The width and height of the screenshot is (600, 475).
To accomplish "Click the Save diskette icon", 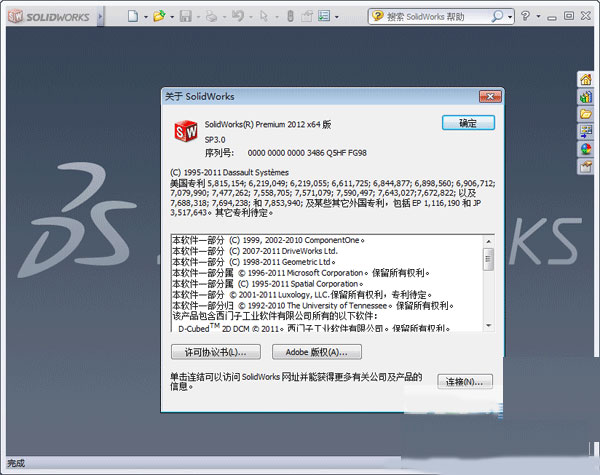I will tap(186, 16).
